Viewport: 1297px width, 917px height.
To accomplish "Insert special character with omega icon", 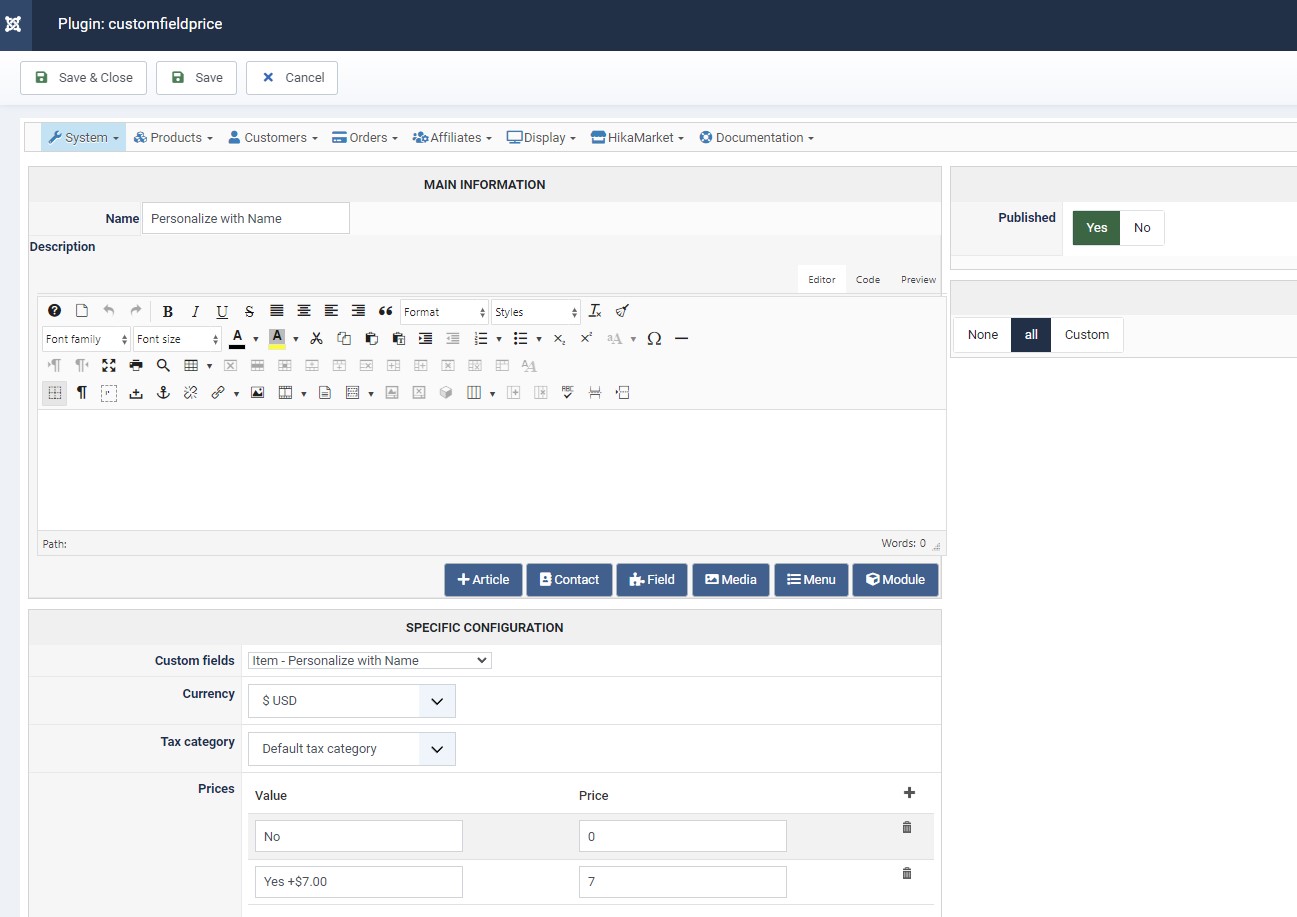I will [654, 338].
